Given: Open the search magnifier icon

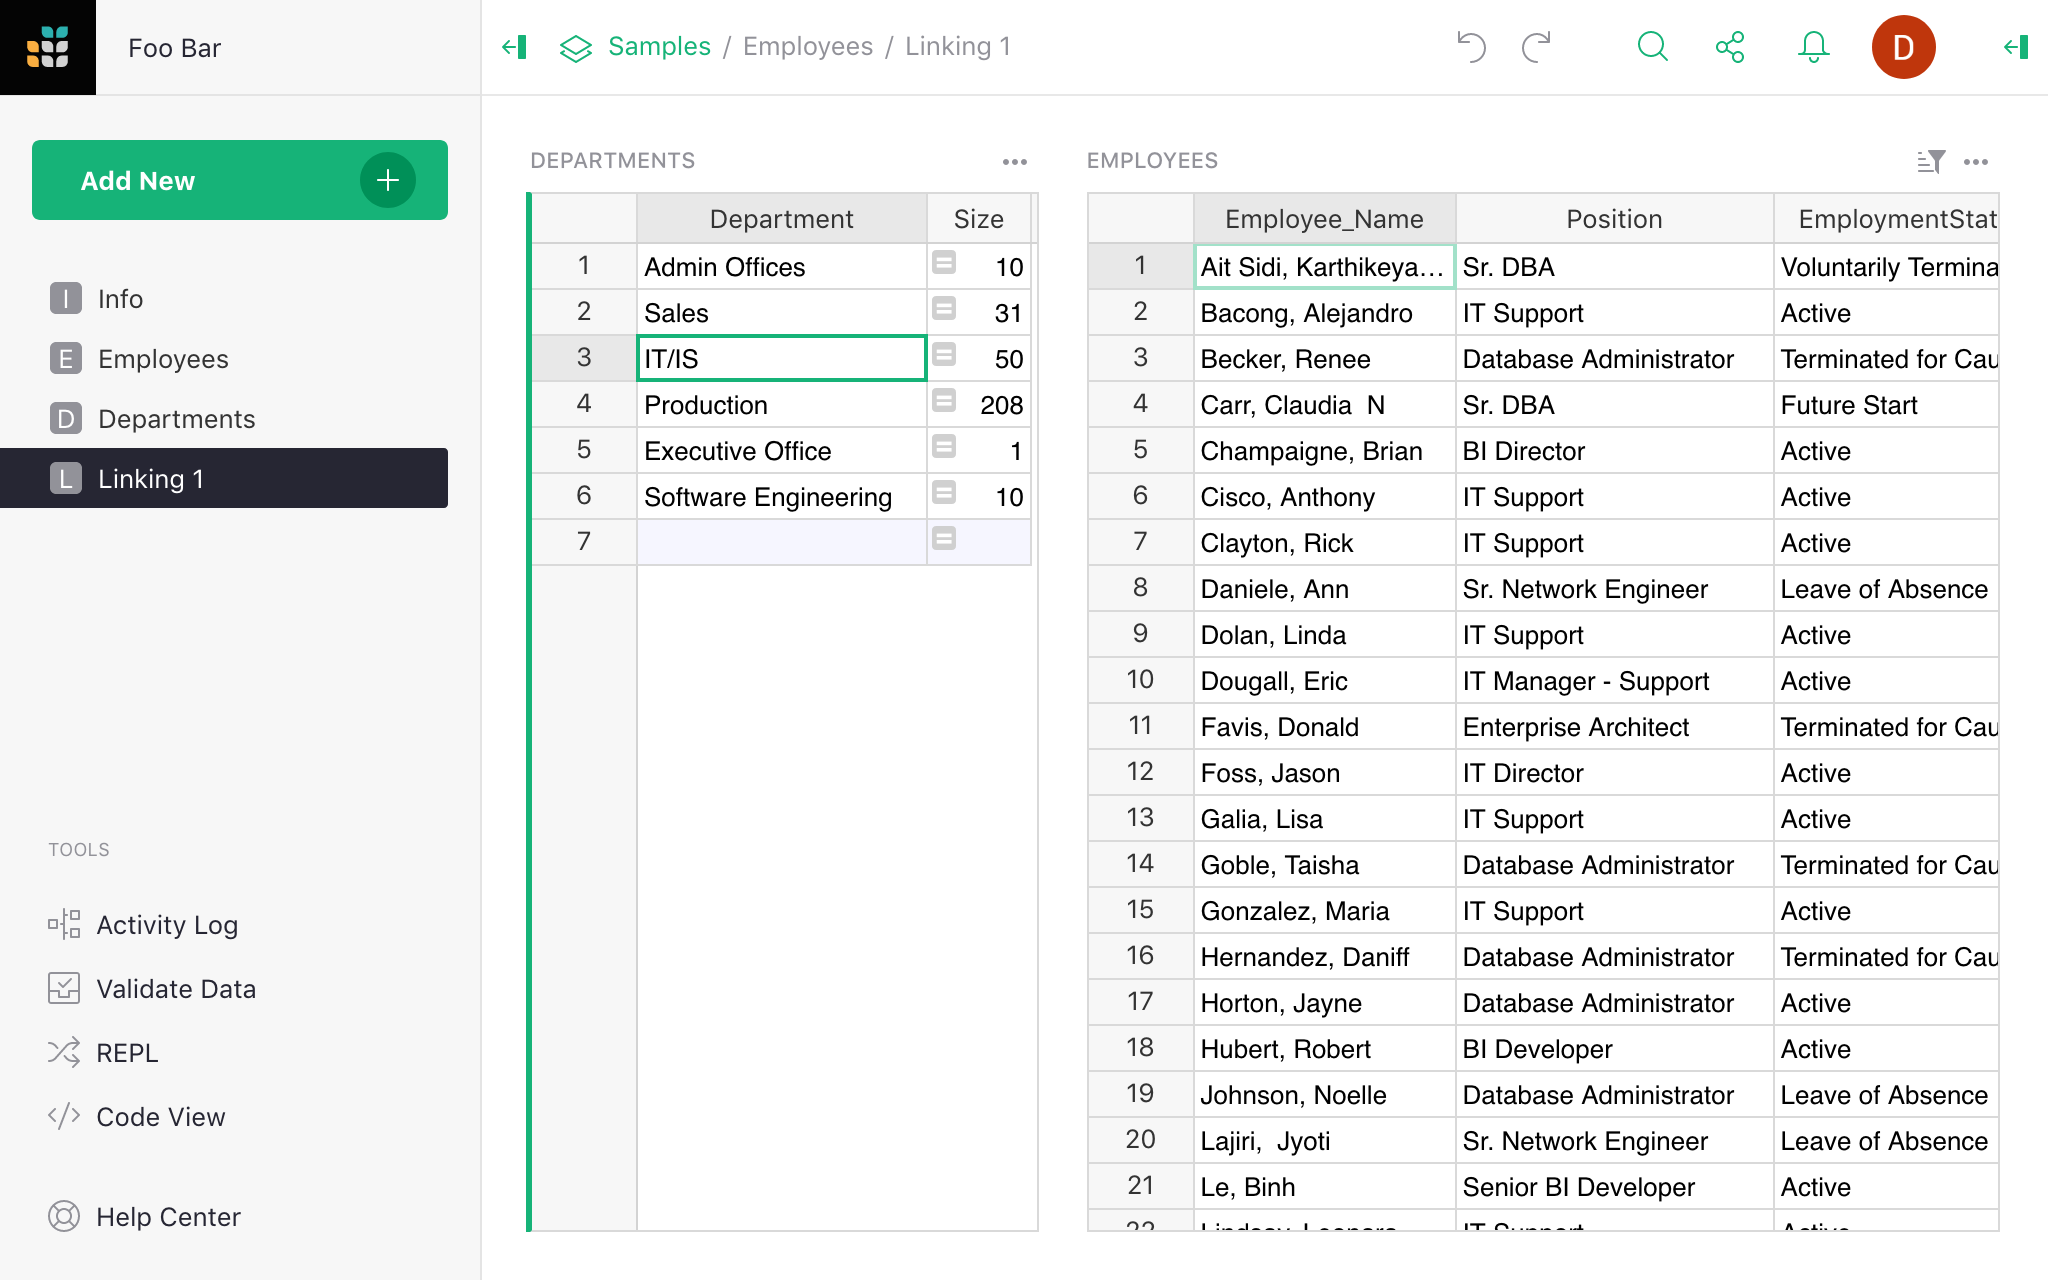Looking at the screenshot, I should [1652, 47].
